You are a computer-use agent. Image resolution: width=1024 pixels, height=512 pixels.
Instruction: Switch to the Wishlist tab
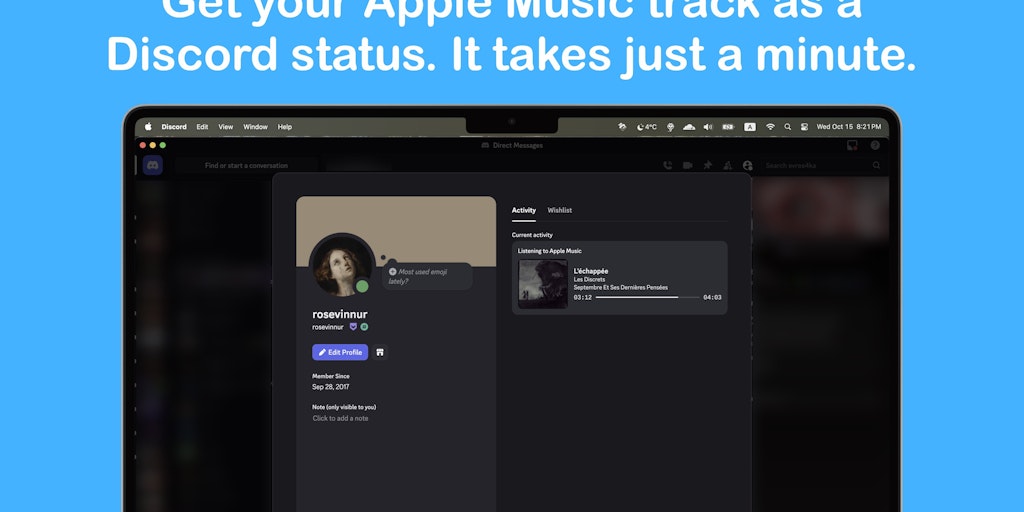[x=560, y=210]
